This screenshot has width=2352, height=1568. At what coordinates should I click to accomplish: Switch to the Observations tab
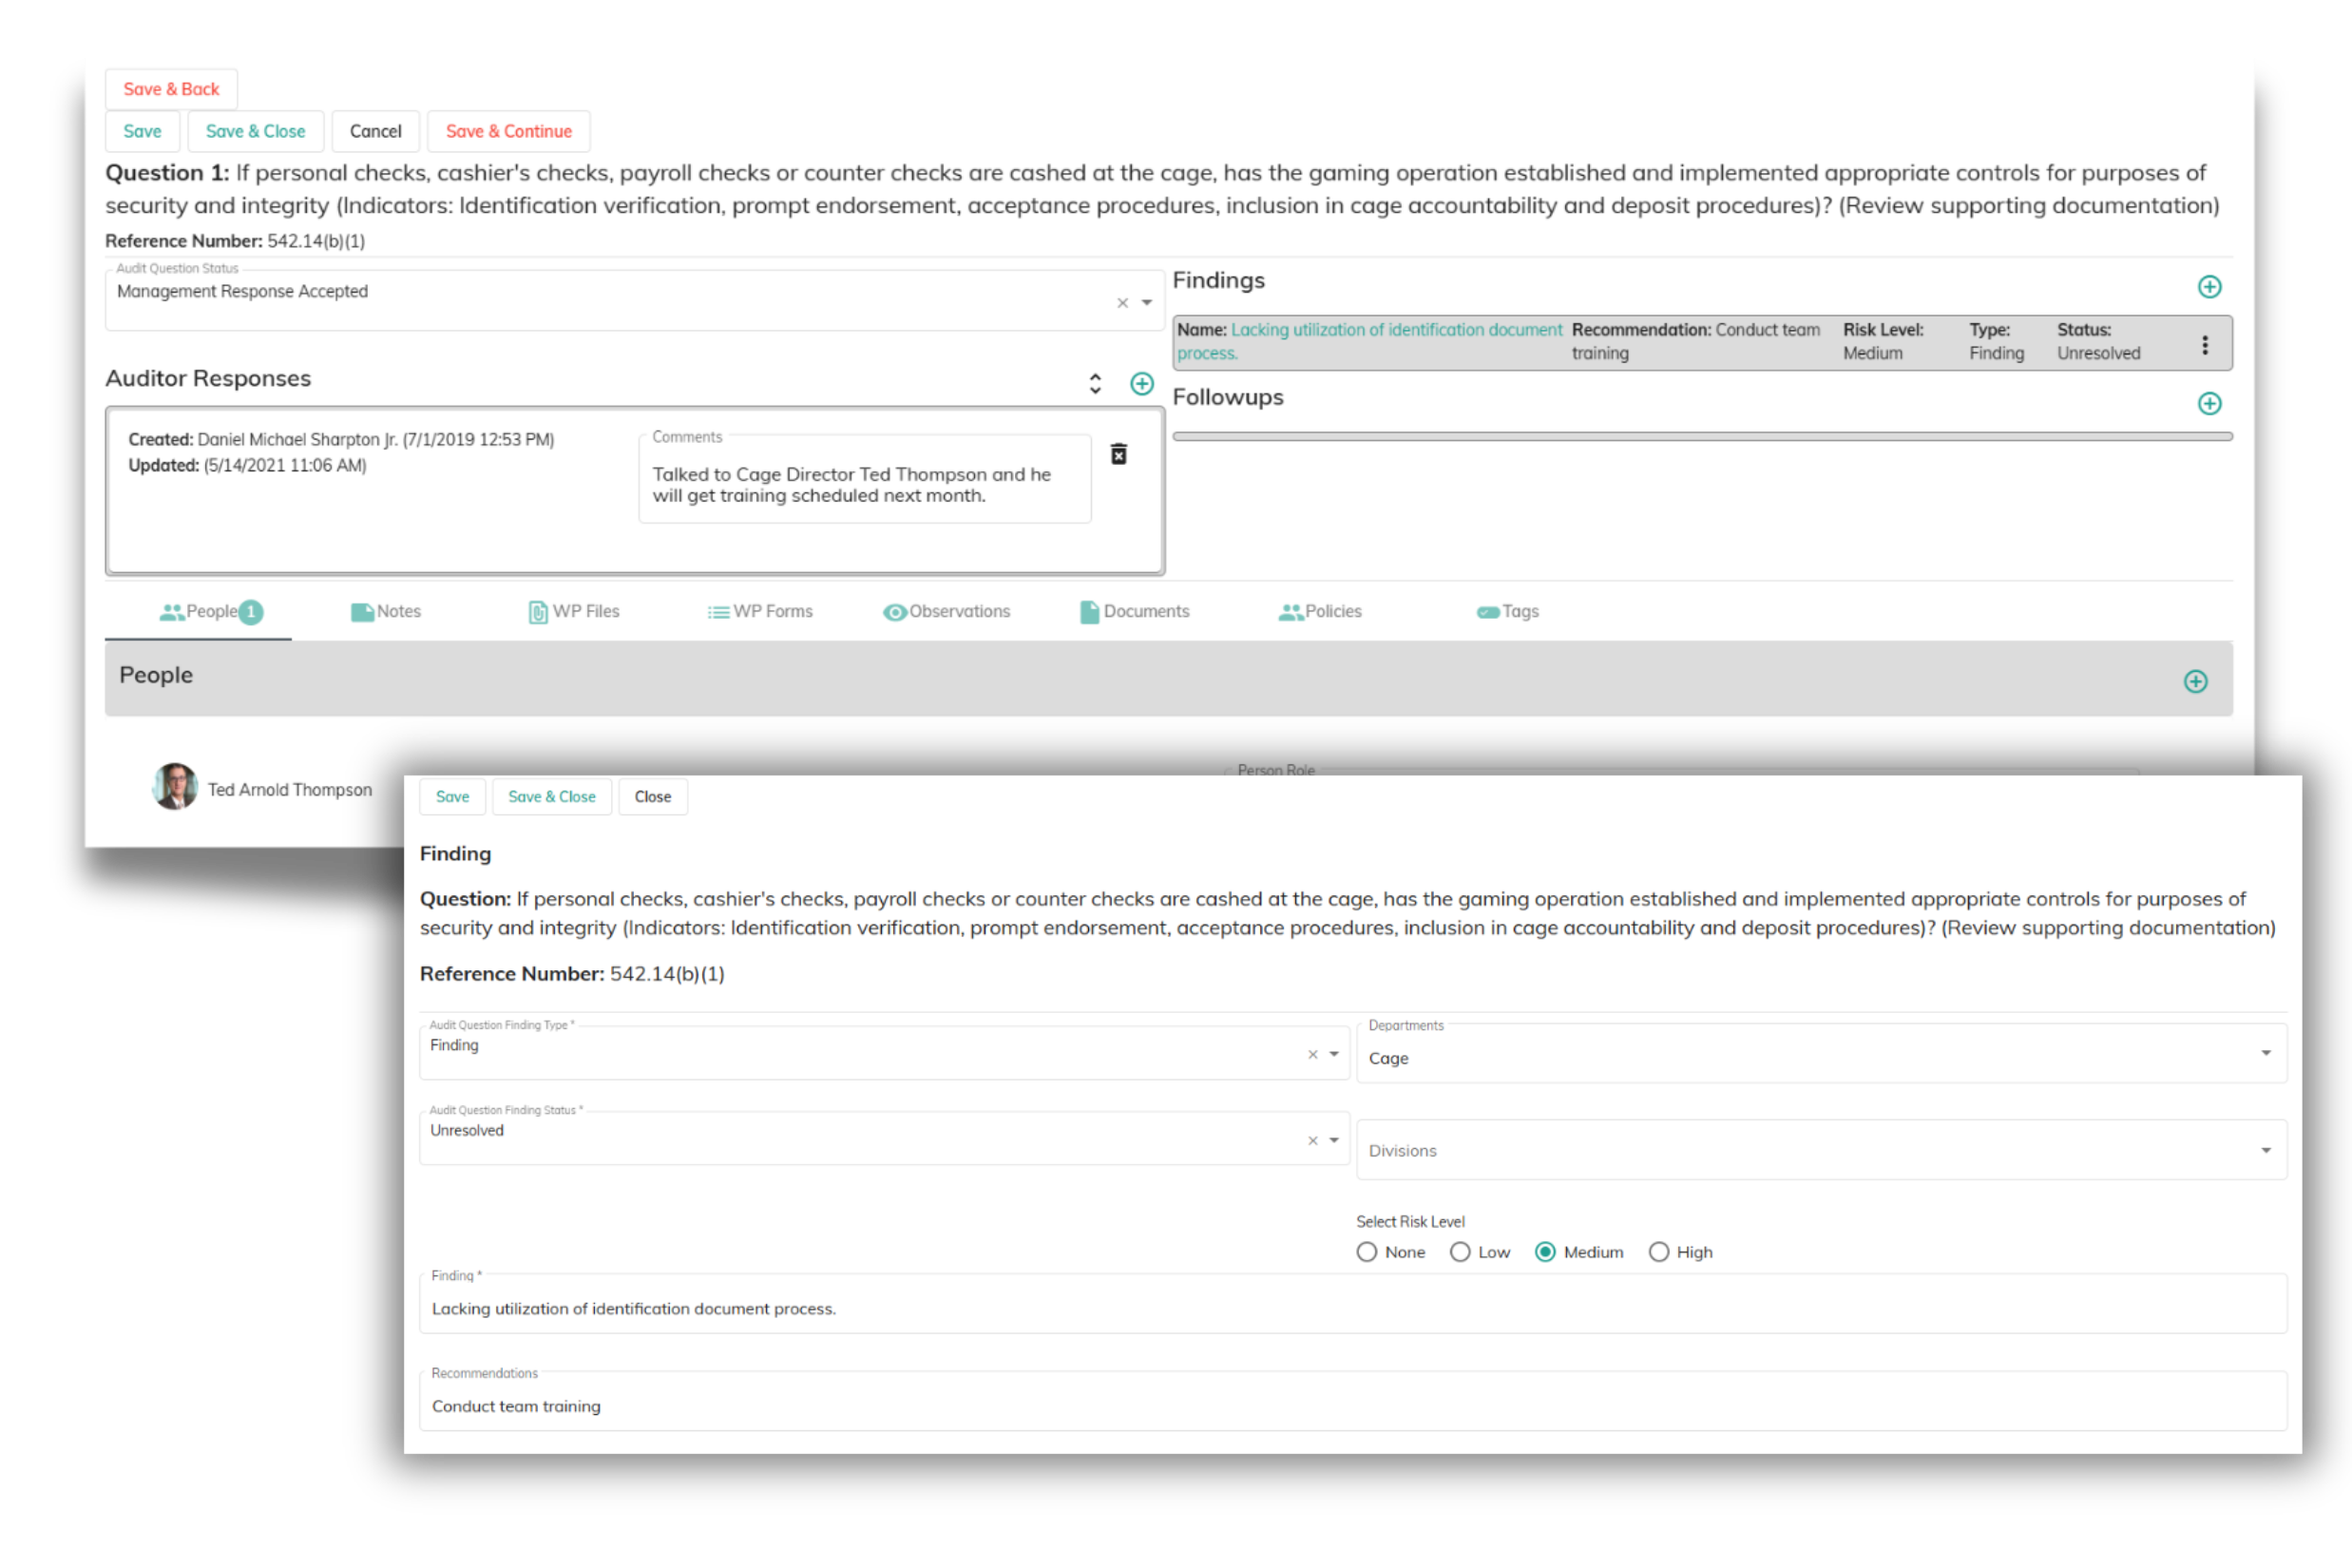(947, 612)
